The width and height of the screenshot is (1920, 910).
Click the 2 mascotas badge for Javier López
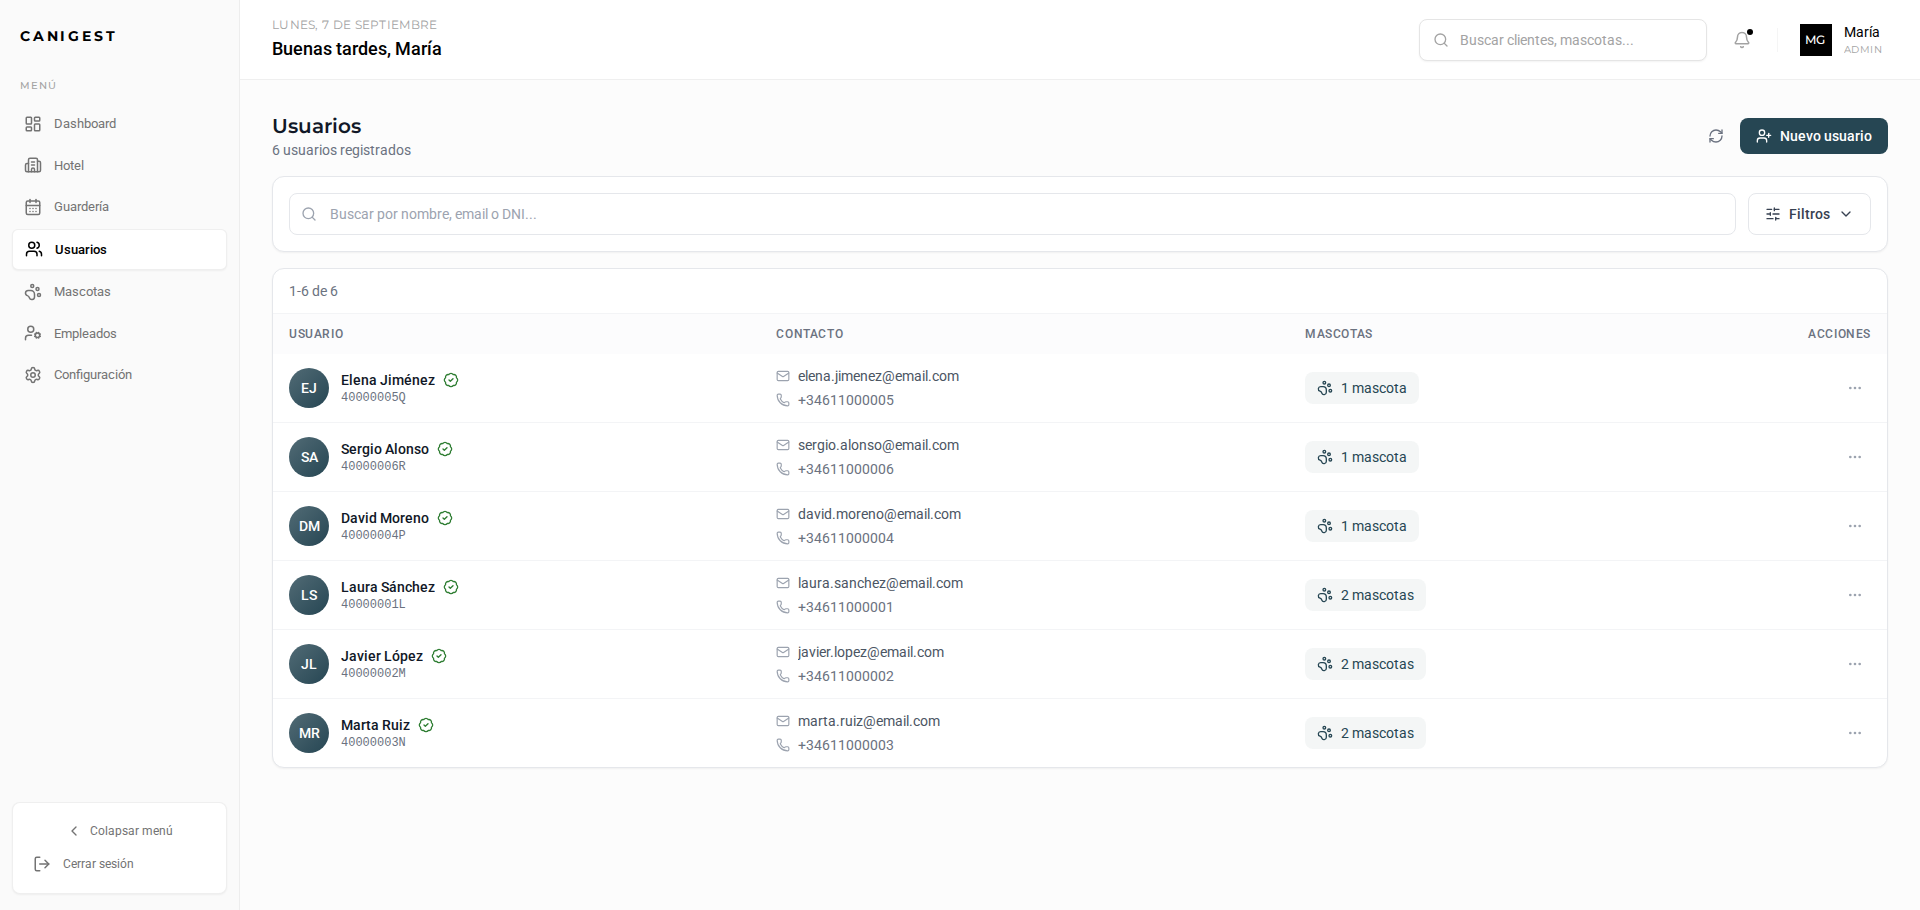tap(1365, 664)
